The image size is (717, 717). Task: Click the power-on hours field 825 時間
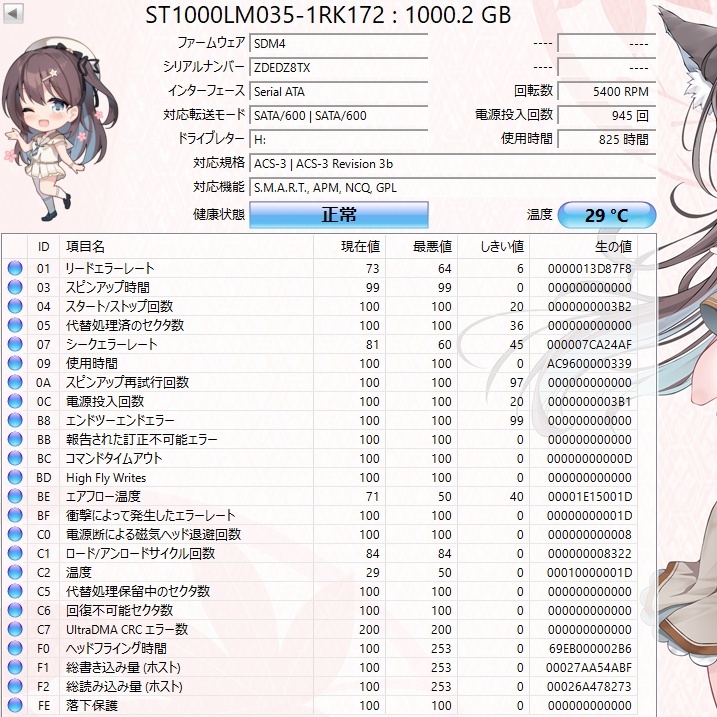607,139
